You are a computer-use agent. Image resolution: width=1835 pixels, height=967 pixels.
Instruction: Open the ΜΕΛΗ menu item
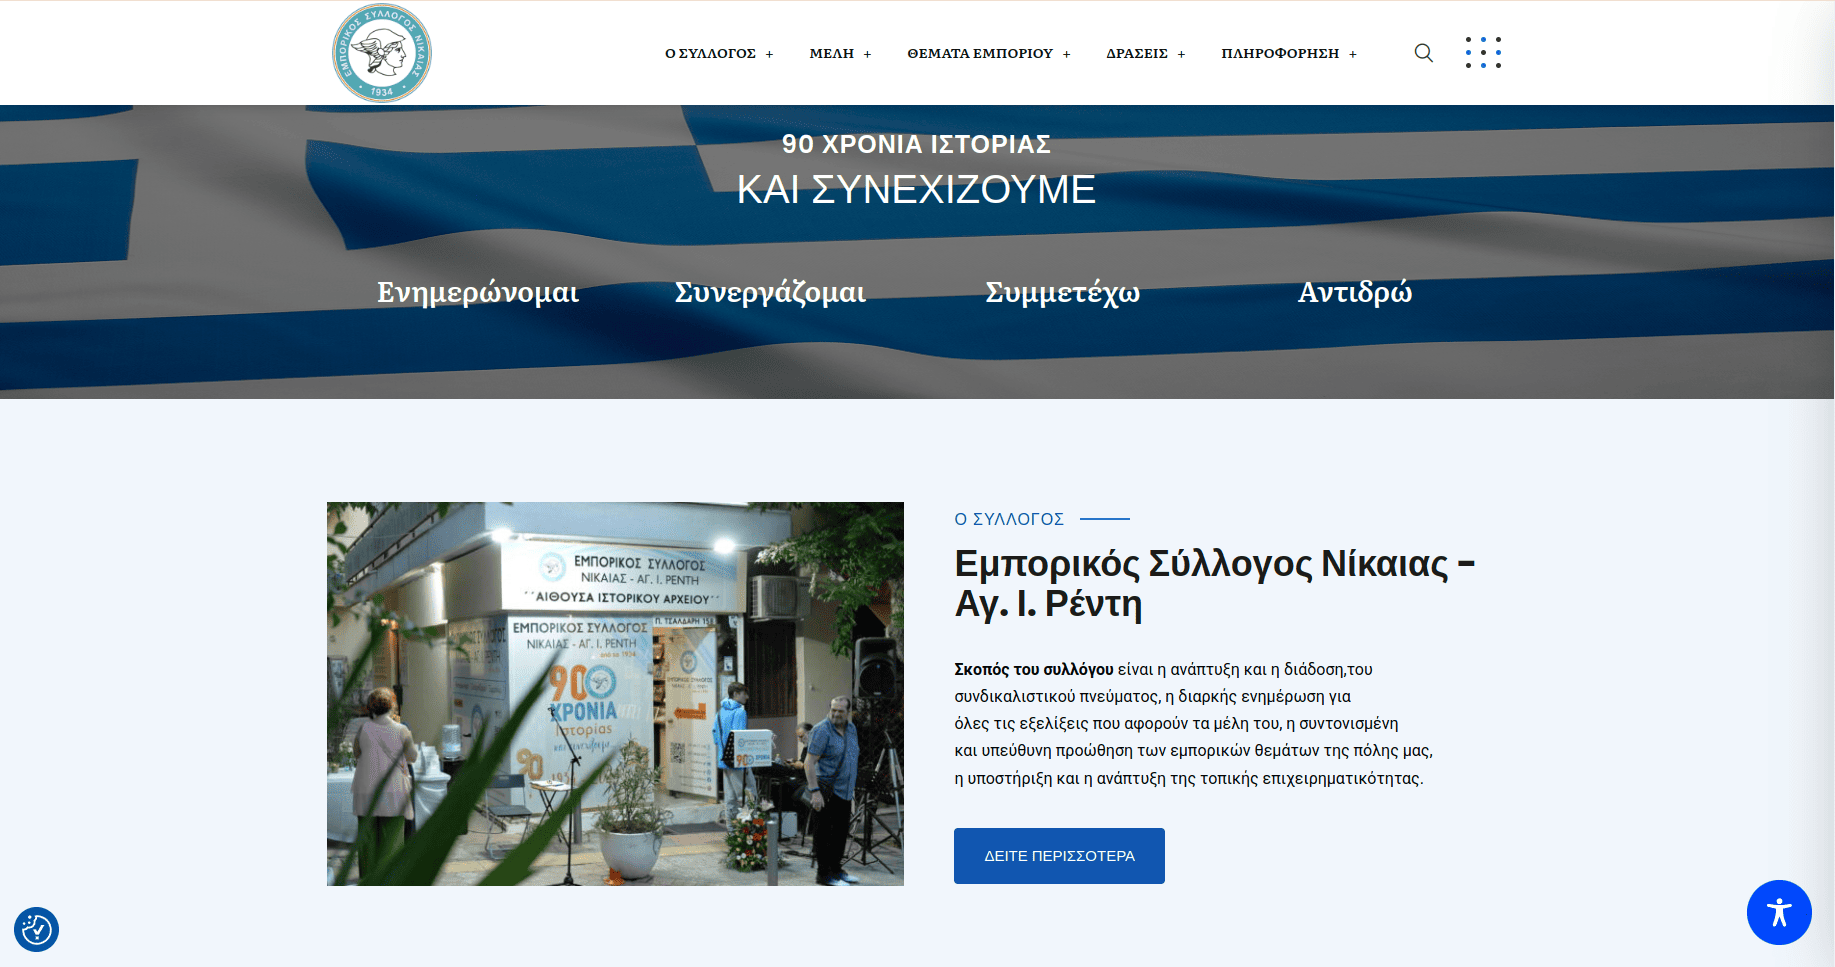coord(831,54)
